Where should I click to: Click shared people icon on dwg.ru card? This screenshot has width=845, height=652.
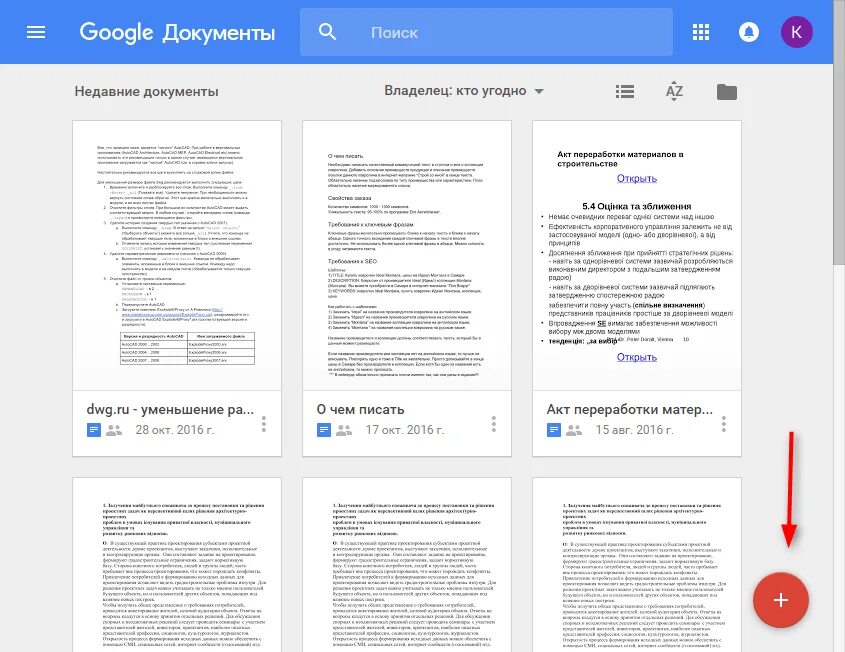tap(114, 430)
